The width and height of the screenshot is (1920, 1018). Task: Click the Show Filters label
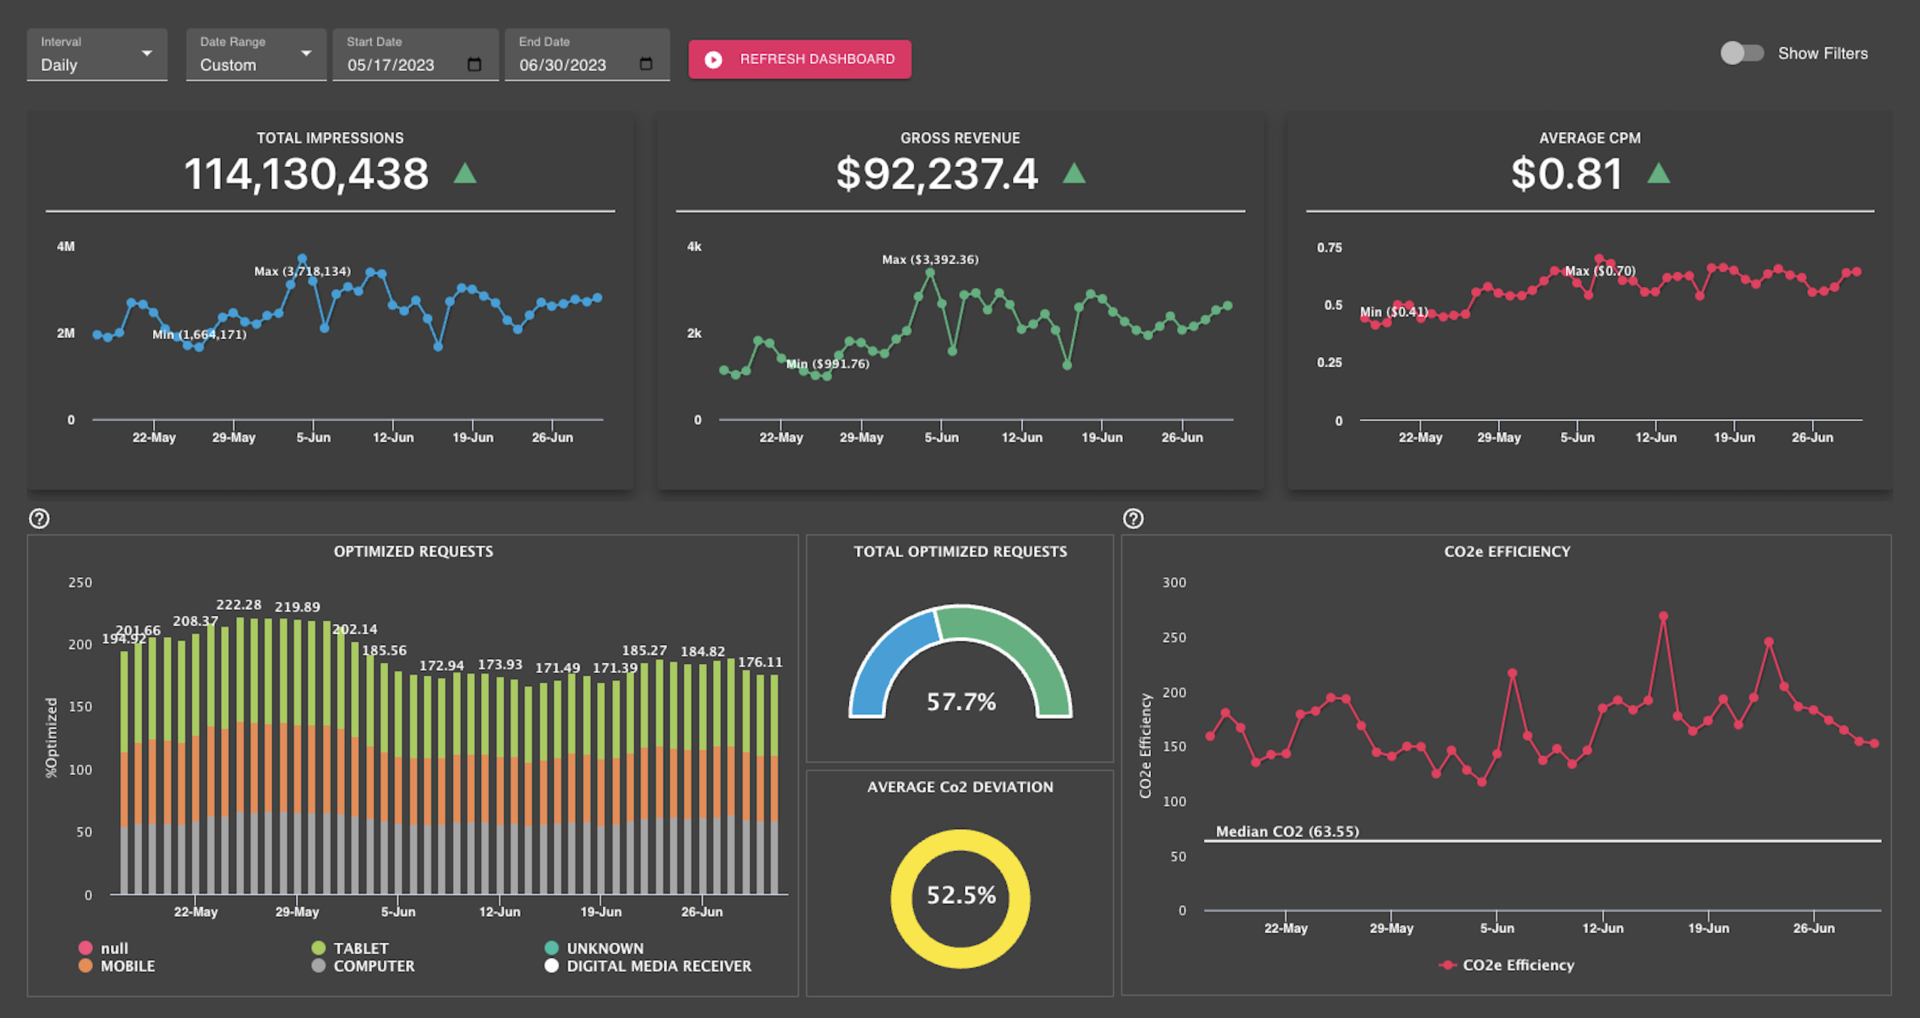(1822, 54)
